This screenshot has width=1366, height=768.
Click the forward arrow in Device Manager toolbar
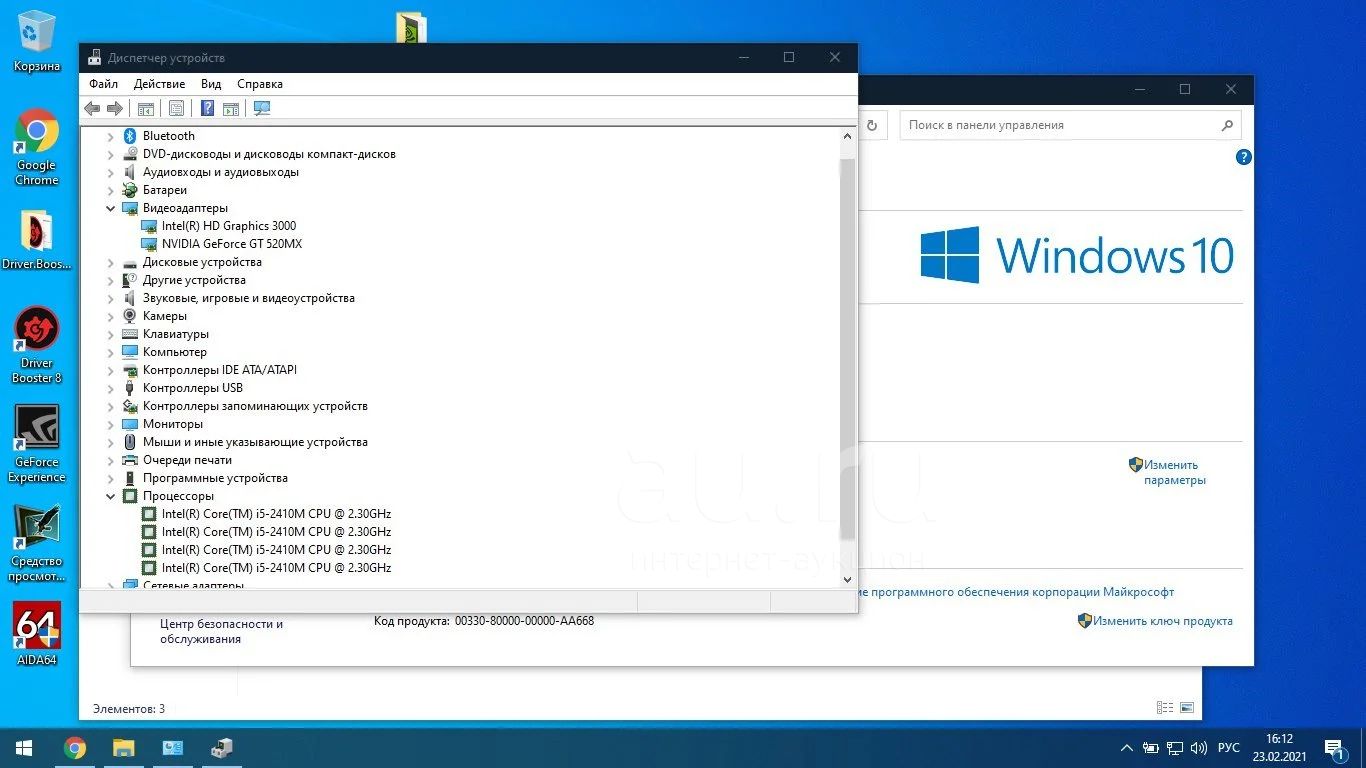pyautogui.click(x=115, y=108)
